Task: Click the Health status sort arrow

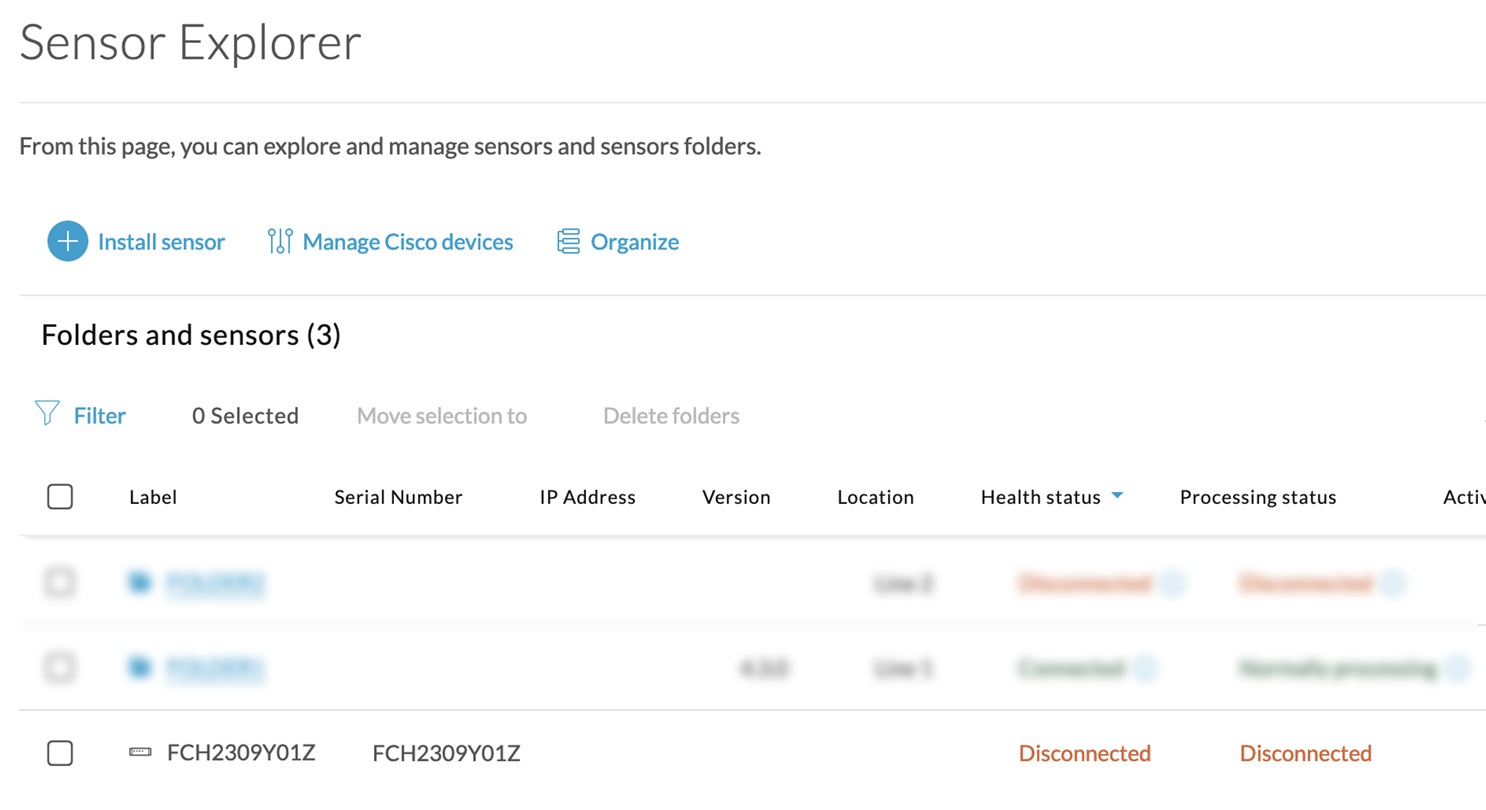Action: point(1117,496)
